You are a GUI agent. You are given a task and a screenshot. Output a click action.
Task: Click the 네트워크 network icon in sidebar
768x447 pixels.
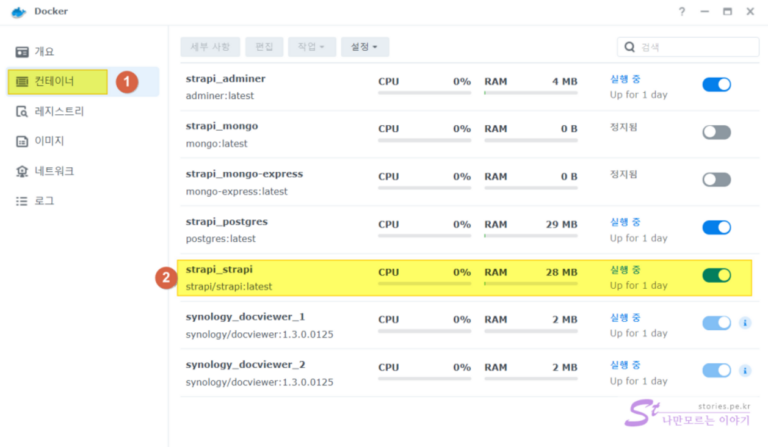(22, 171)
